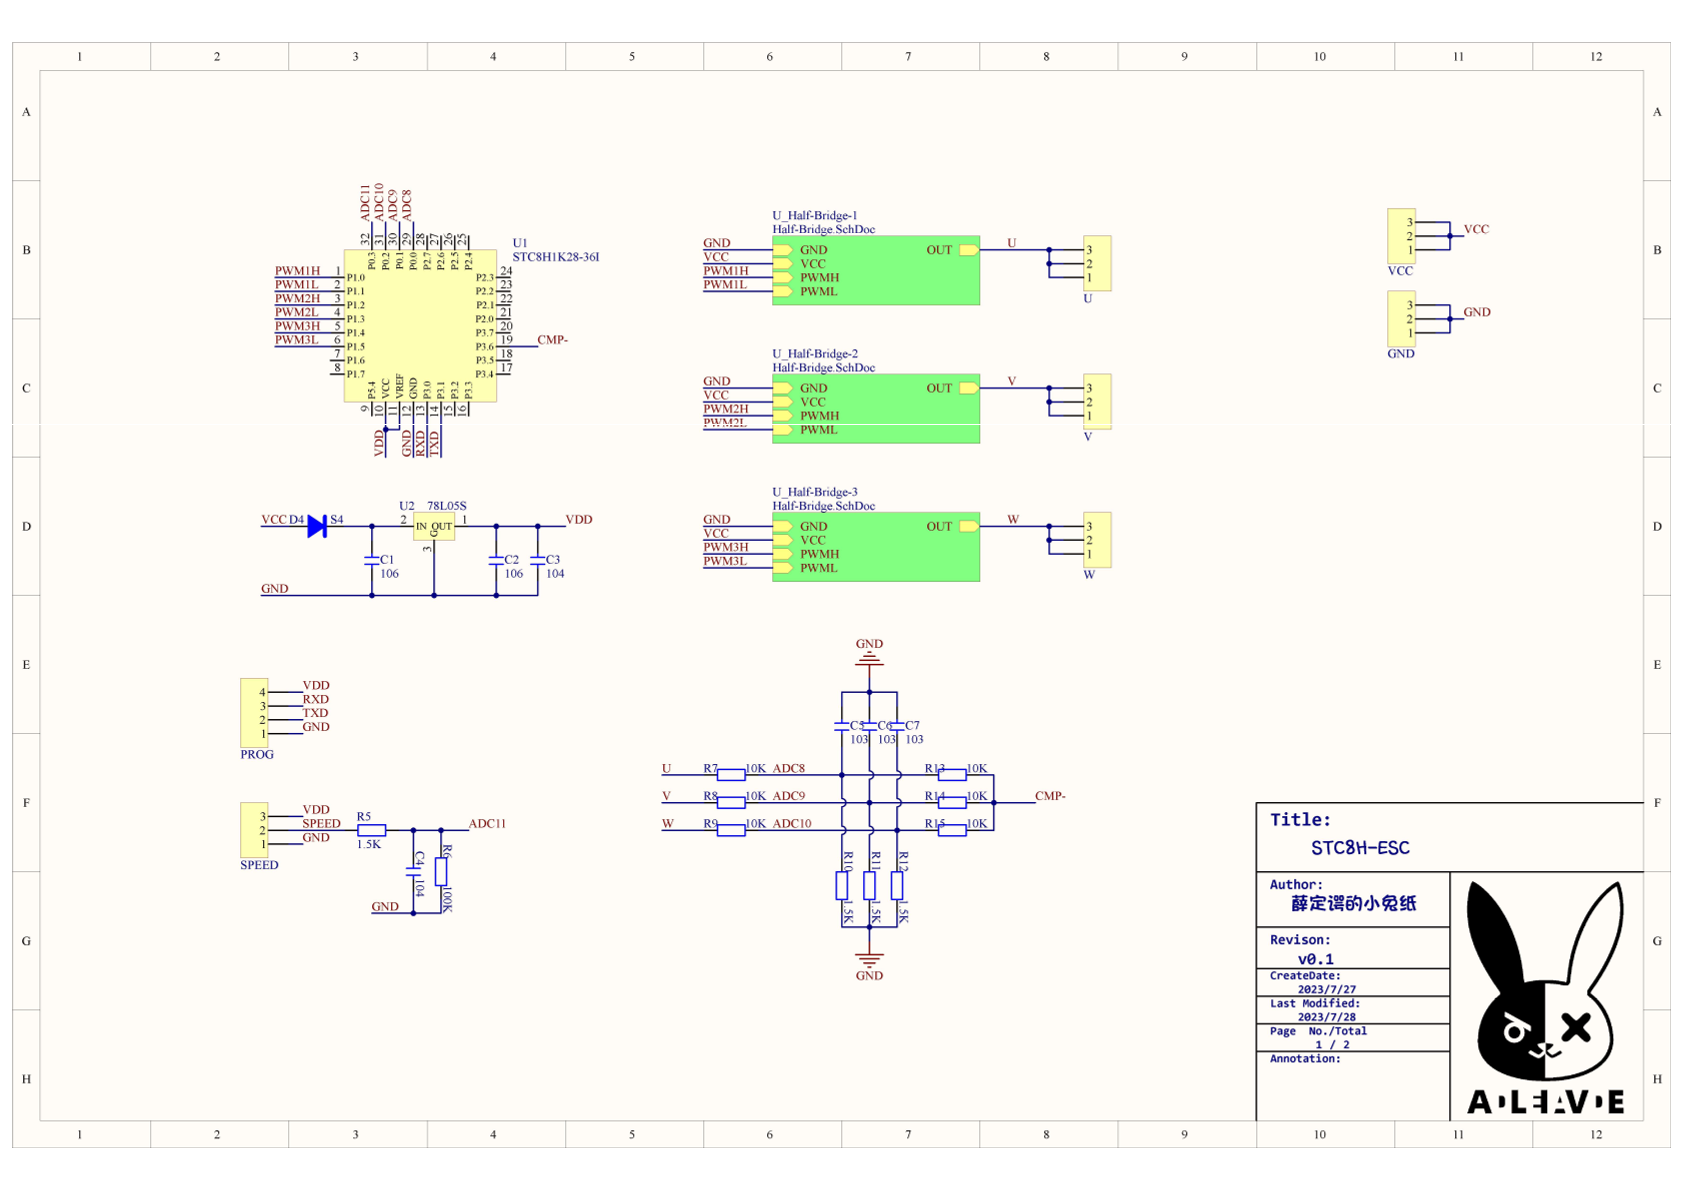This screenshot has width=1683, height=1190.
Task: Click the 'VDD' net label at regulator output
Action: point(579,520)
